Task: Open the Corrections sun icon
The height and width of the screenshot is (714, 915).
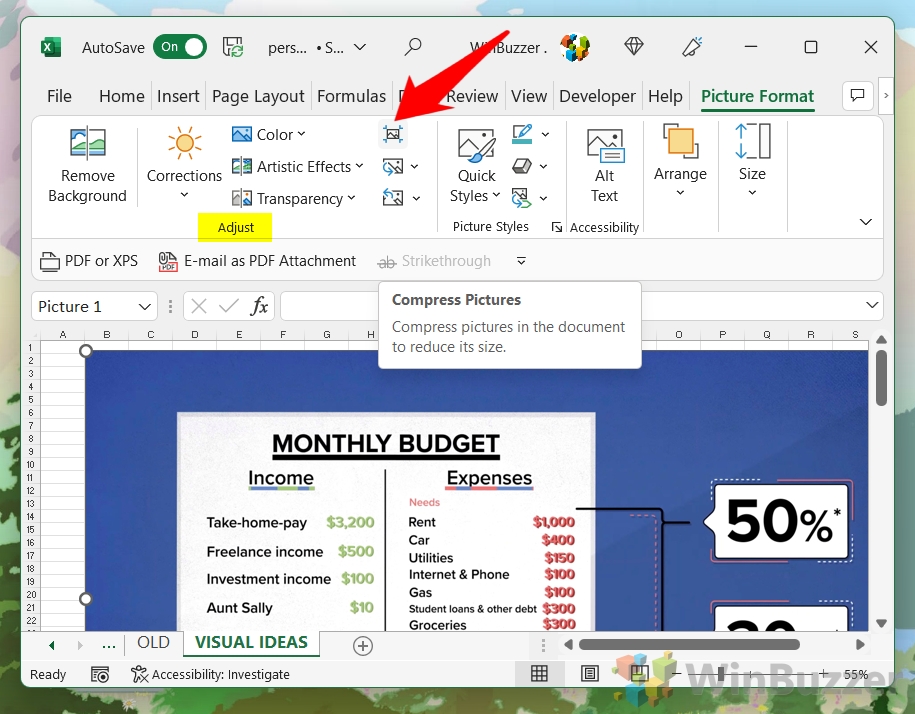Action: 184,143
